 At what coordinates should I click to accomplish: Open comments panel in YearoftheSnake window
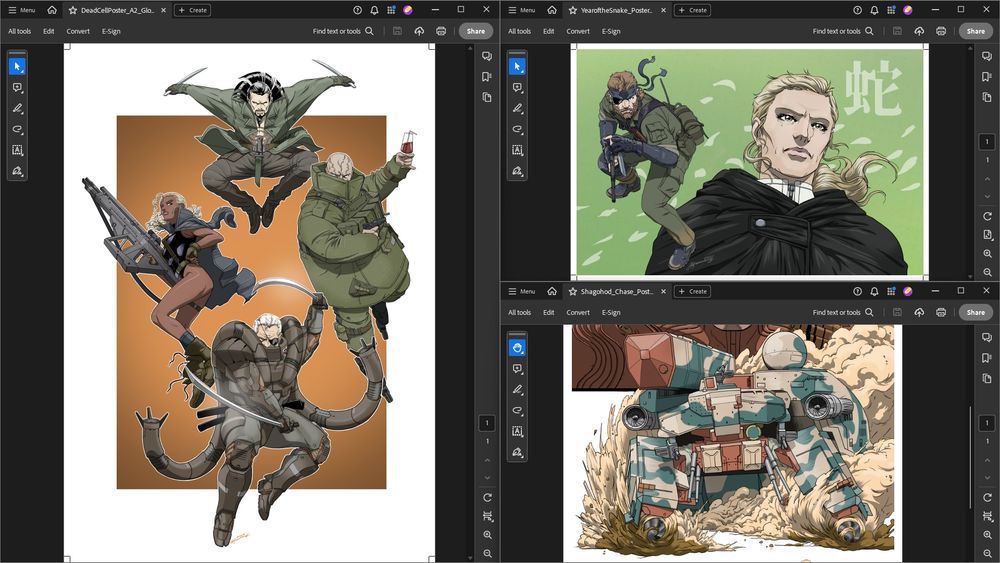click(987, 56)
